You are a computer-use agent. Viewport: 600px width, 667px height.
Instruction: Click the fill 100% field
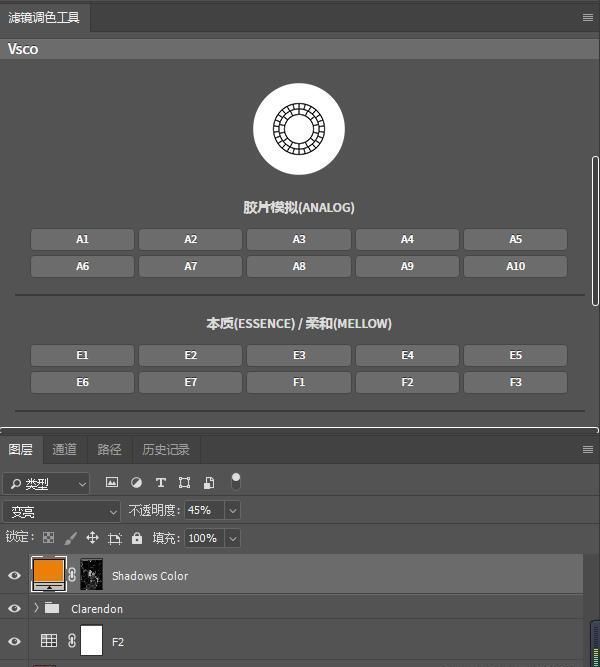point(205,538)
